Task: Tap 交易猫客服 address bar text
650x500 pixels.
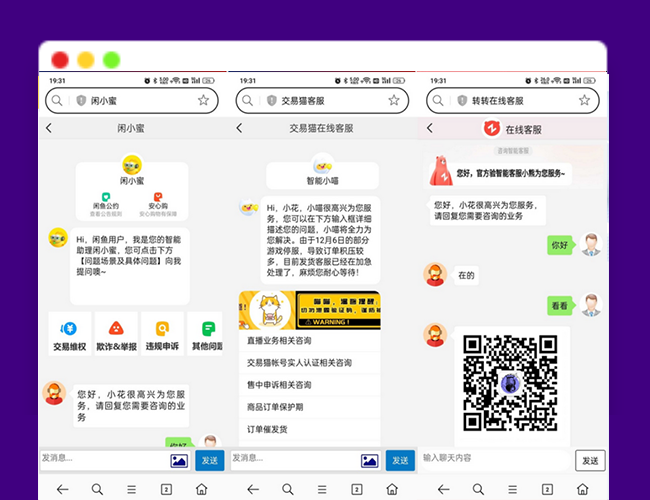Action: (x=303, y=101)
